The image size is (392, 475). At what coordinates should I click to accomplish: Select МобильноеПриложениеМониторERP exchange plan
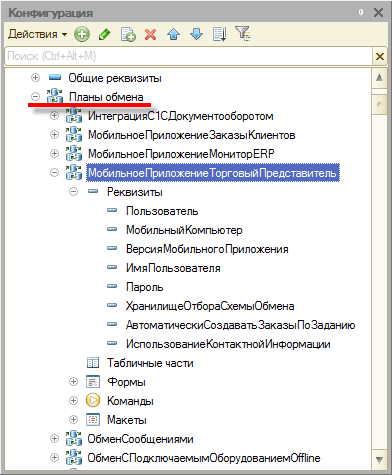[x=181, y=154]
